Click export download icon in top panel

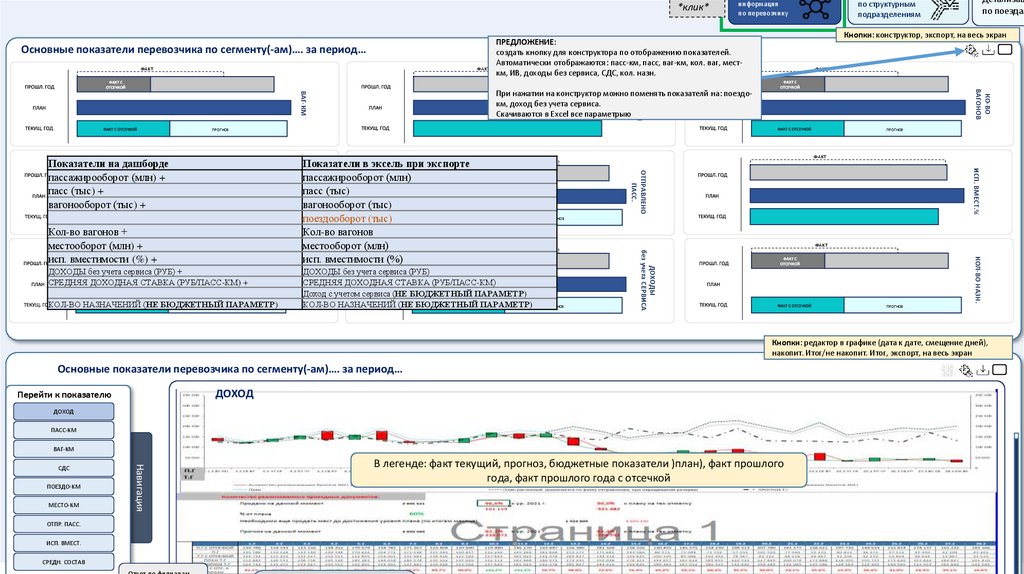pyautogui.click(x=988, y=50)
